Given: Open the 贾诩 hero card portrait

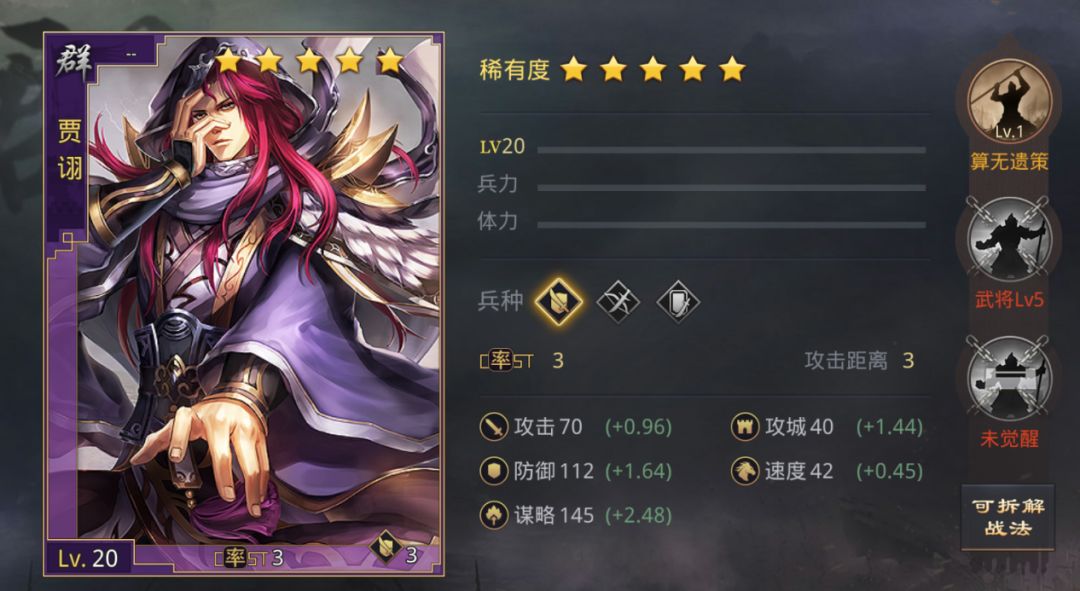Looking at the screenshot, I should [x=244, y=304].
